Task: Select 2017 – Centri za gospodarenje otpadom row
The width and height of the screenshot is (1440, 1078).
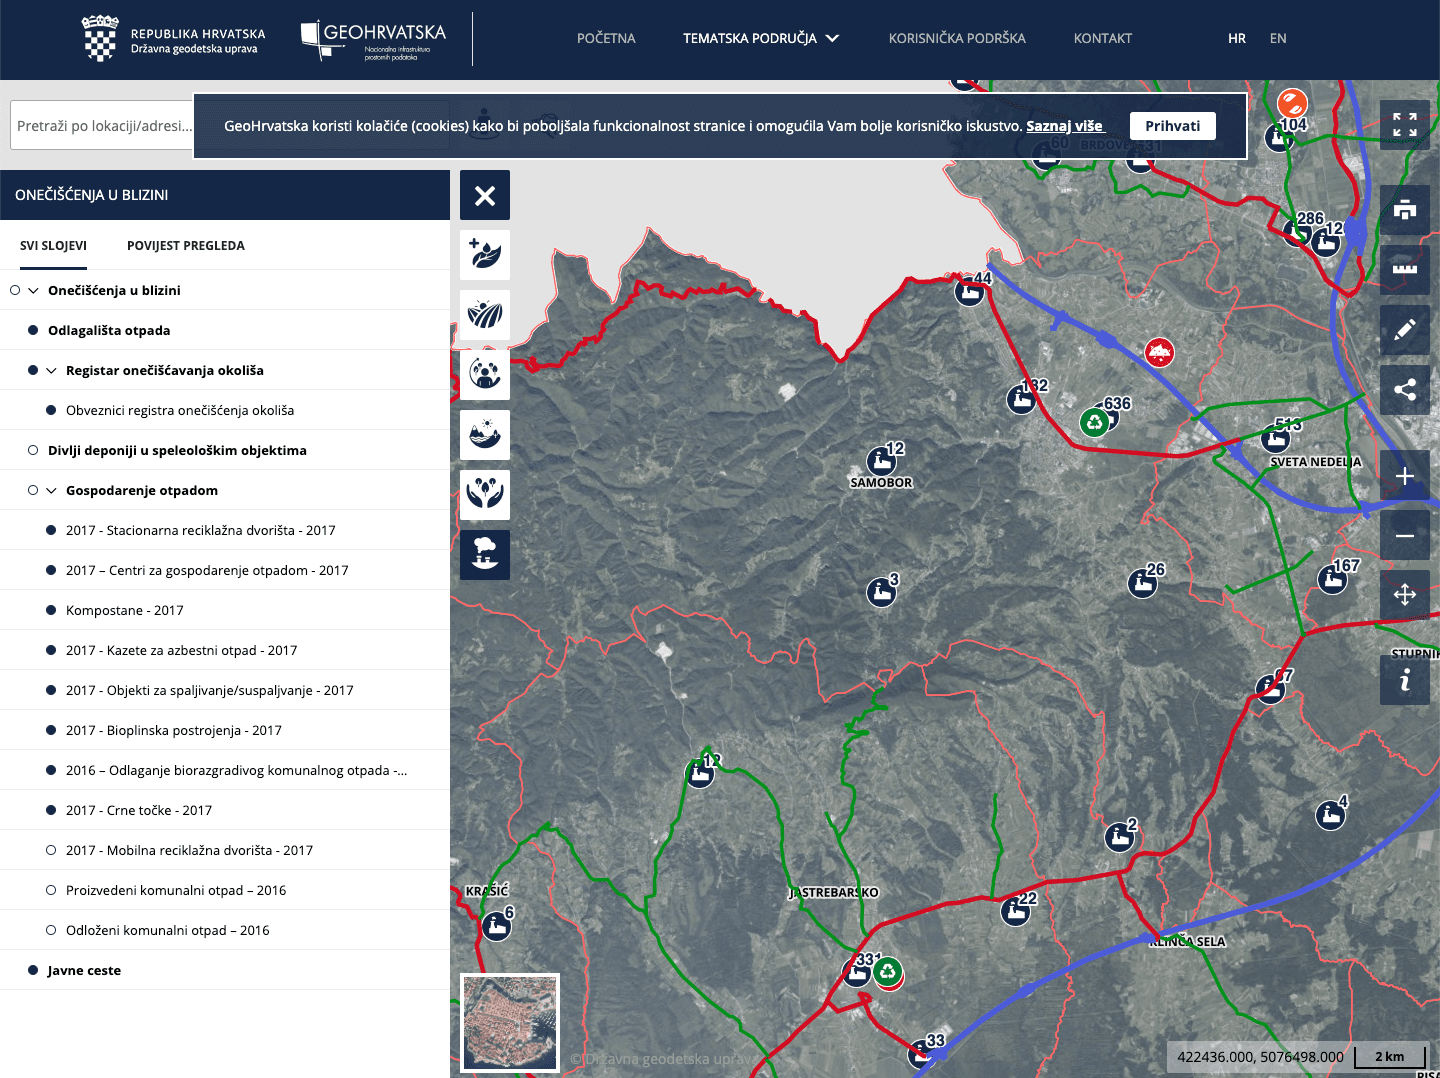Action: [x=225, y=570]
